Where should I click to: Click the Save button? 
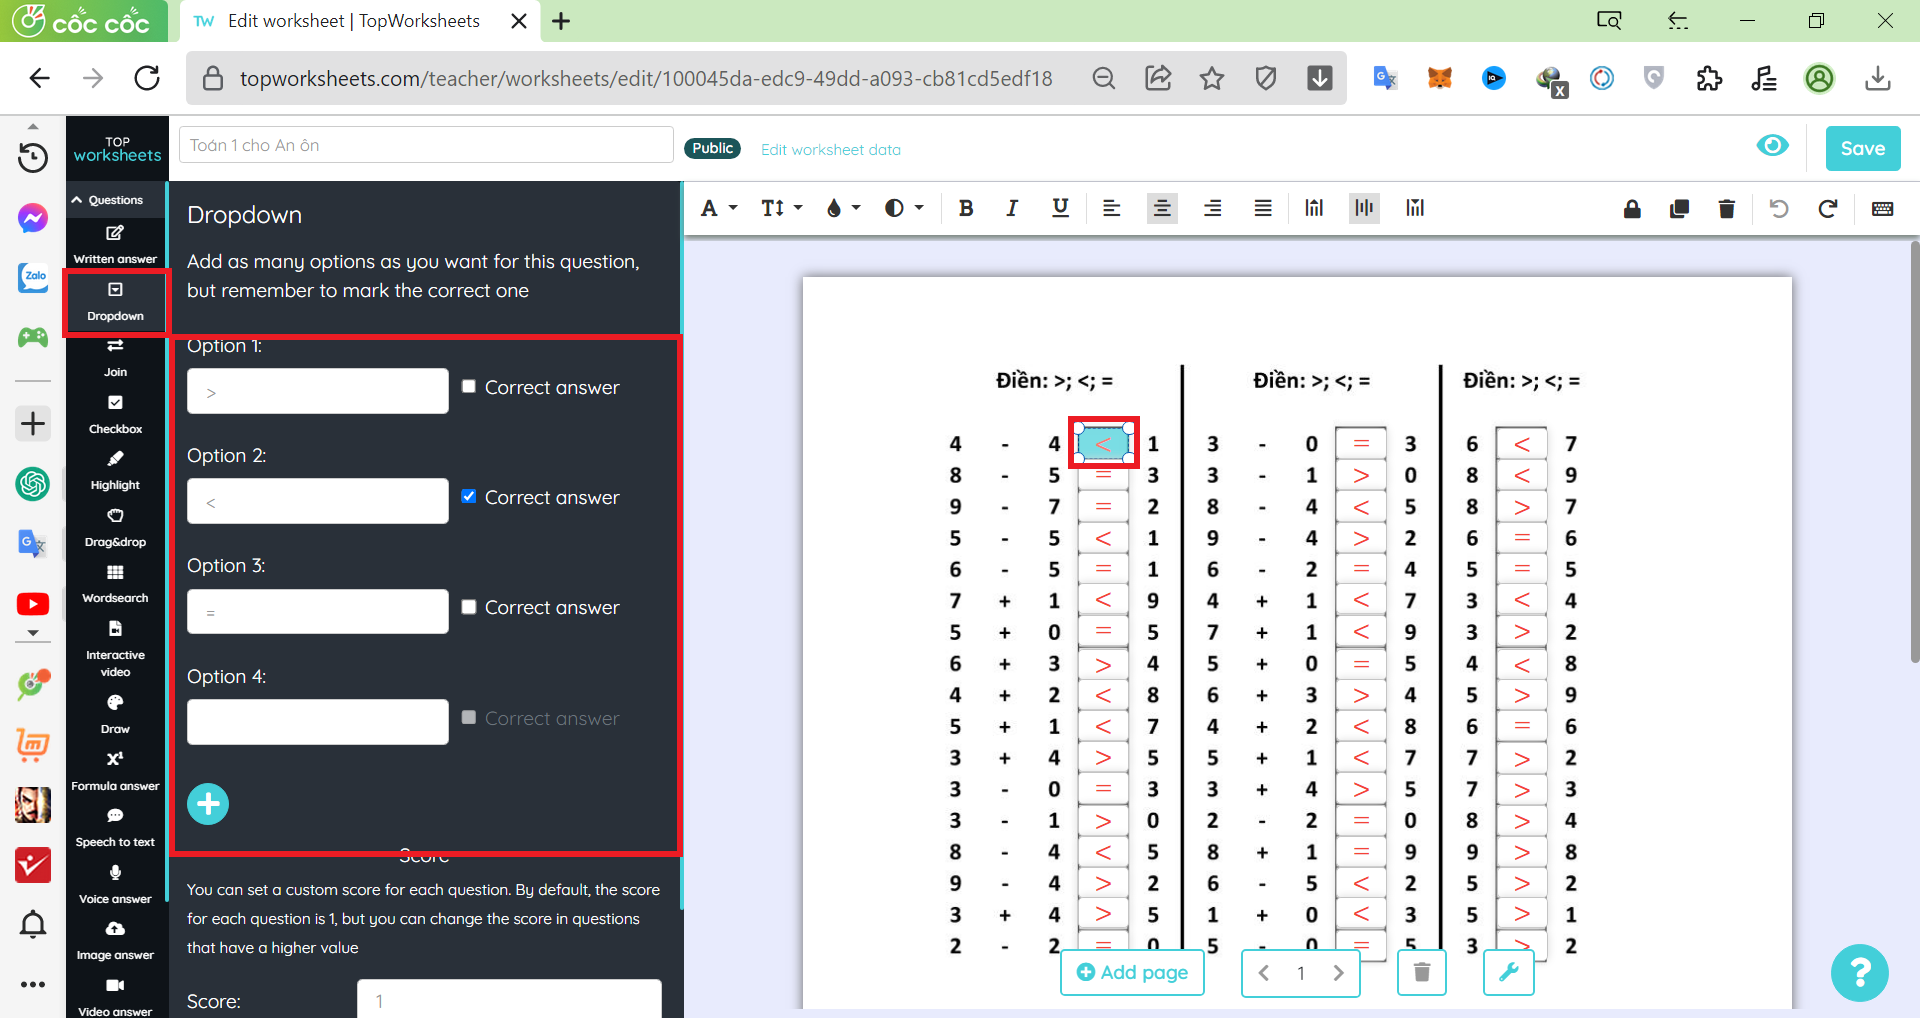pos(1862,149)
